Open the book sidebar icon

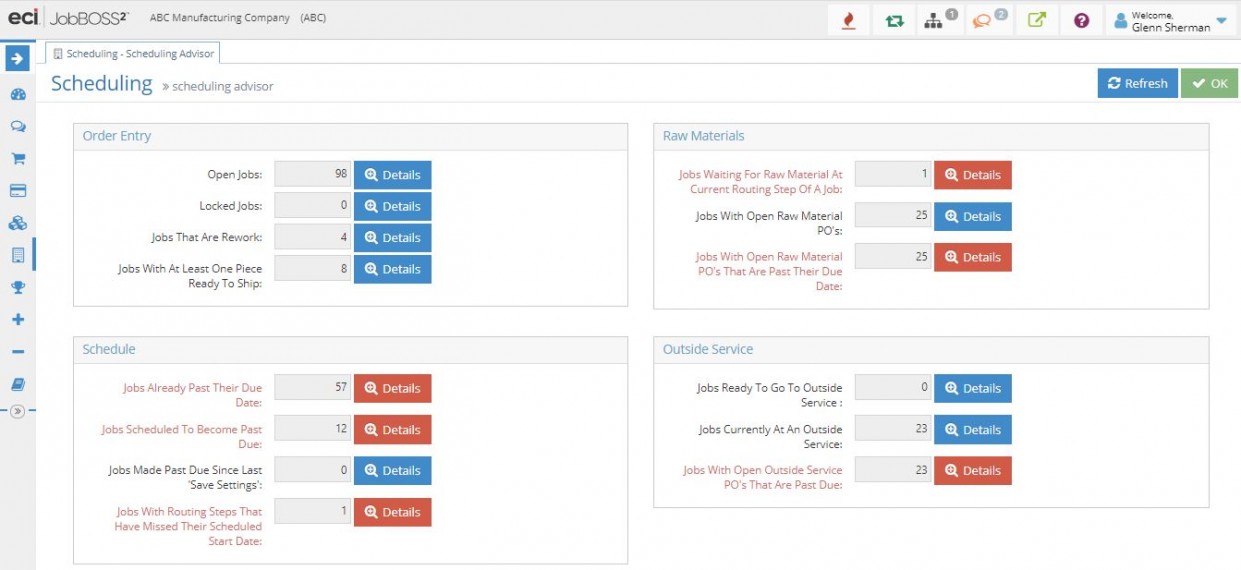tap(17, 384)
